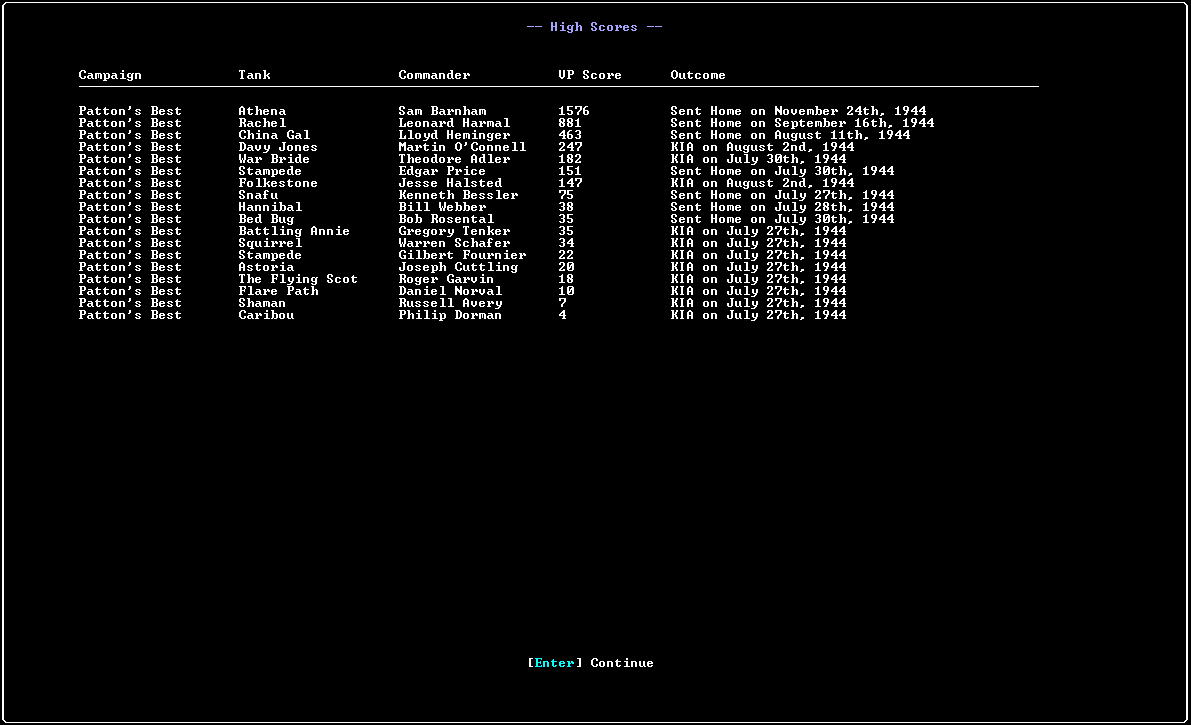Select tank name Hannibal
This screenshot has height=725, width=1191.
pyautogui.click(x=270, y=207)
